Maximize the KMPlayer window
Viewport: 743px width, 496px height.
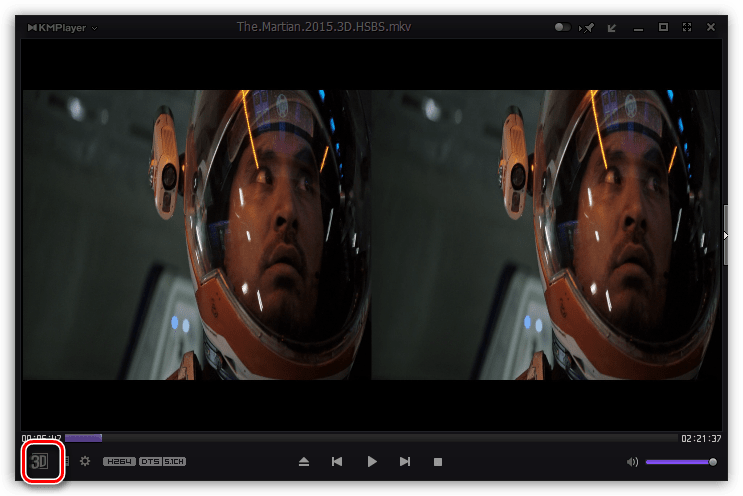[x=663, y=27]
